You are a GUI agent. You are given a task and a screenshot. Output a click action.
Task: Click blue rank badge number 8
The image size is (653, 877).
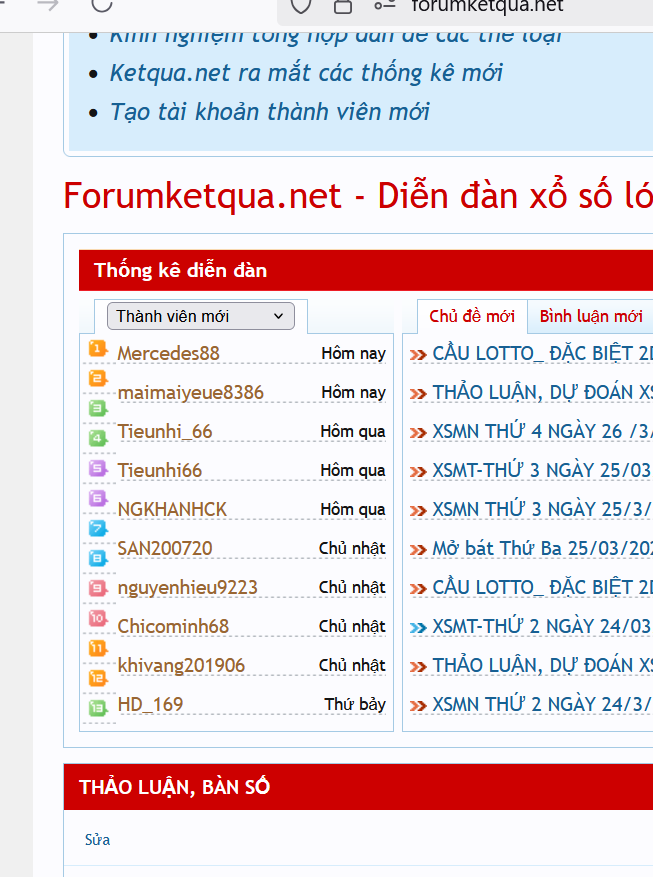[x=98, y=558]
